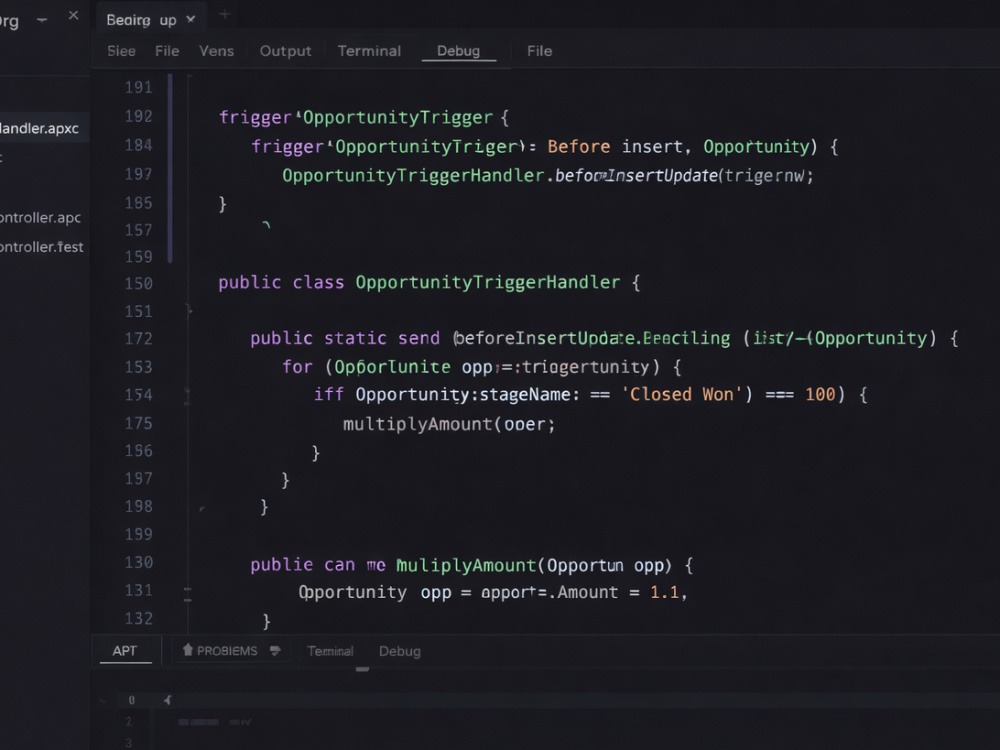1000x750 pixels.
Task: Switch to bottom Debug panel tab
Action: point(400,651)
